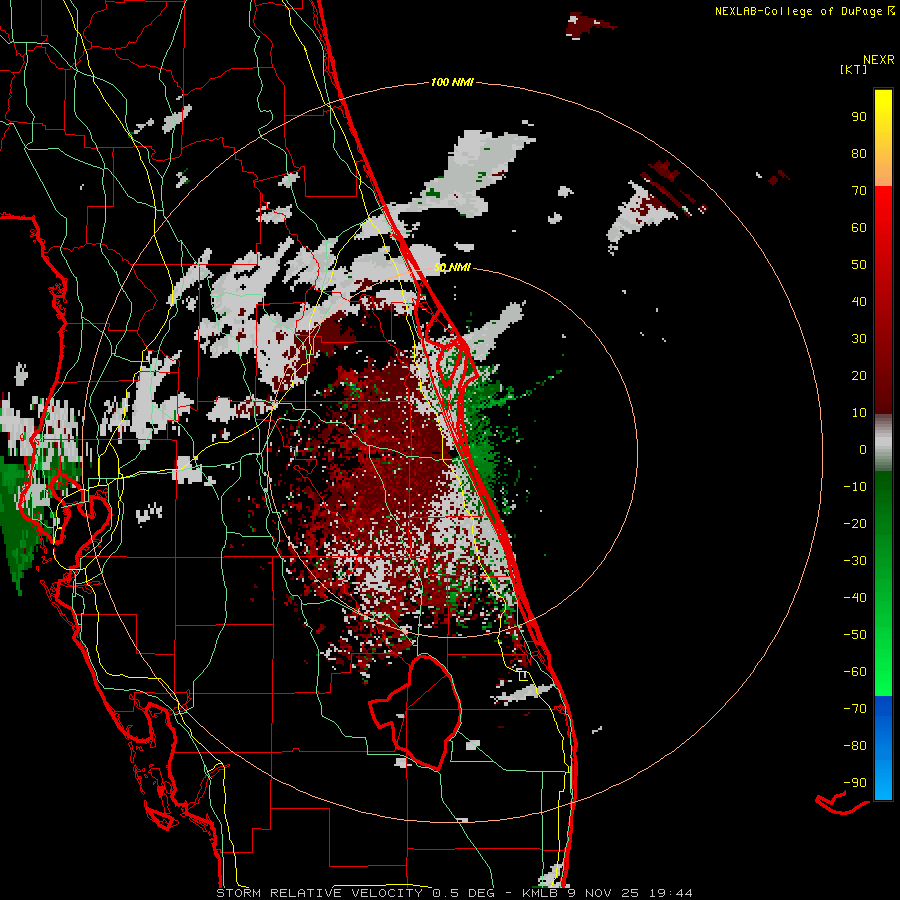The width and height of the screenshot is (900, 900).
Task: Click the 70 knot scale label
Action: pyautogui.click(x=859, y=191)
